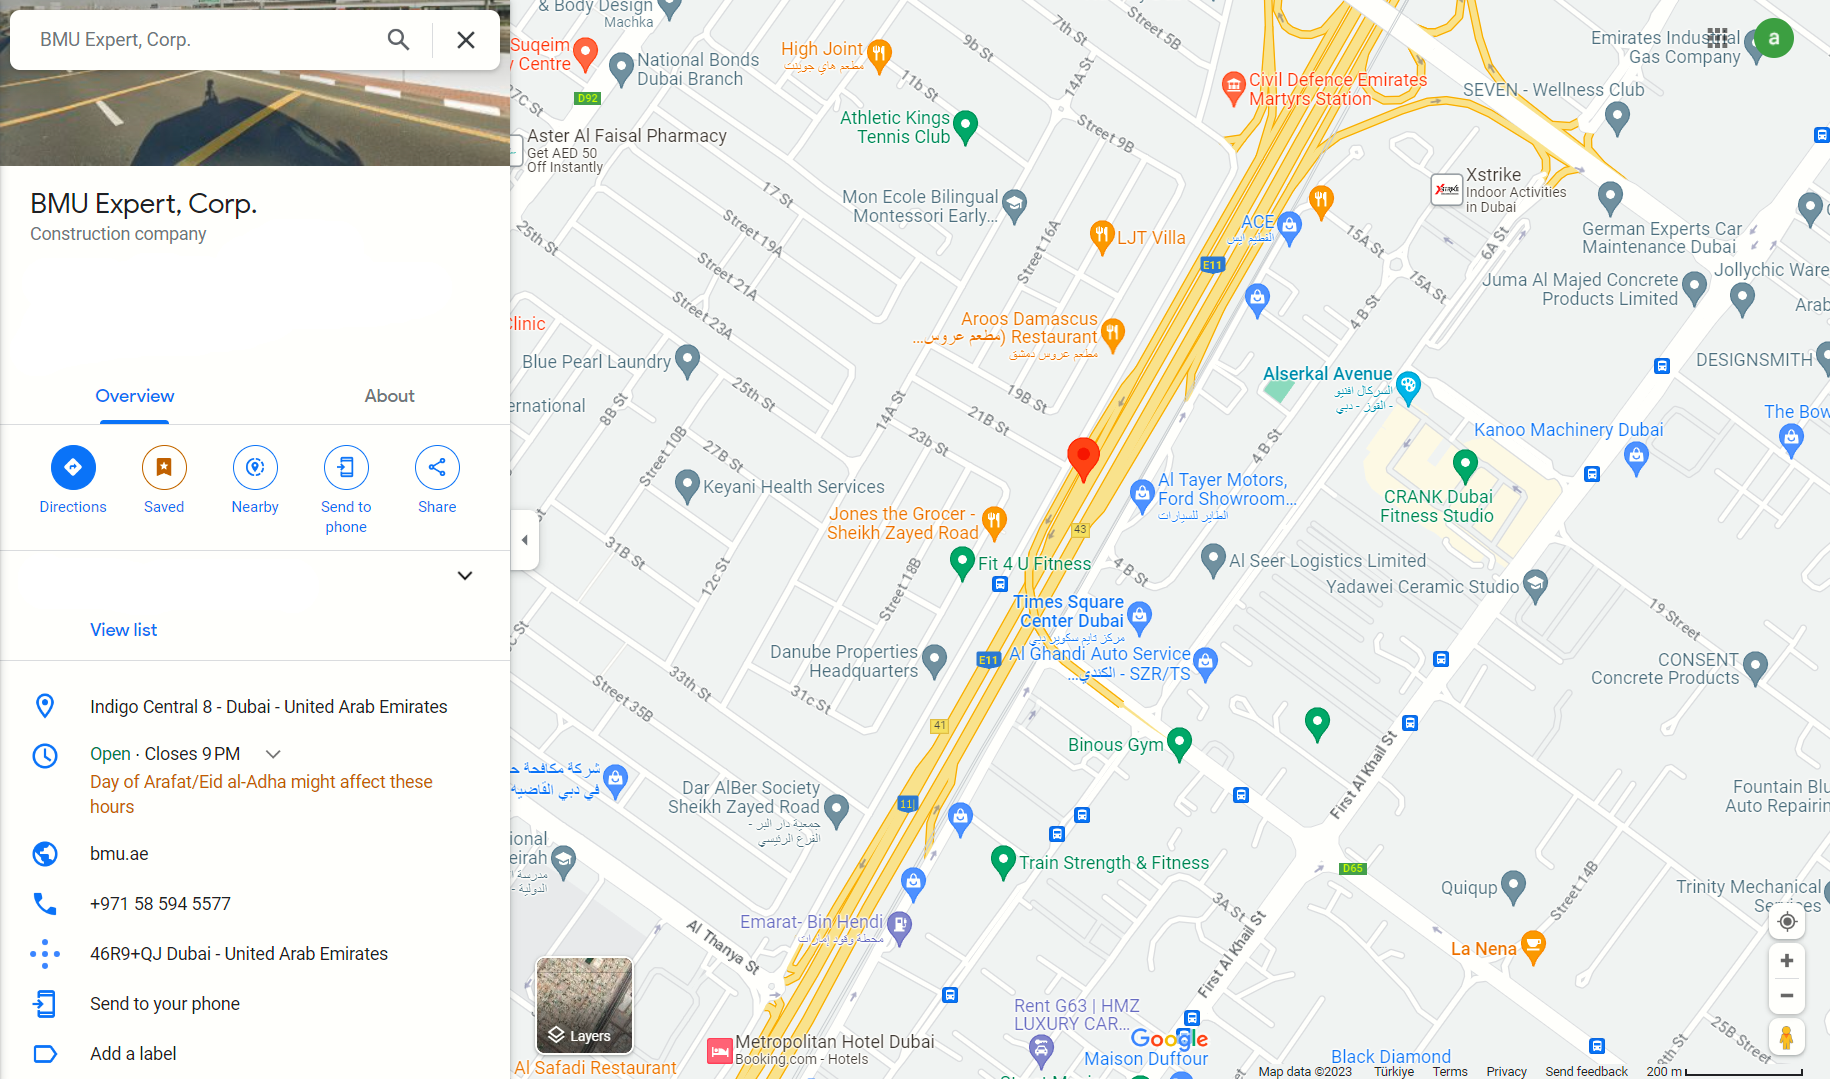The image size is (1830, 1079).
Task: Open the View list link
Action: coord(124,630)
